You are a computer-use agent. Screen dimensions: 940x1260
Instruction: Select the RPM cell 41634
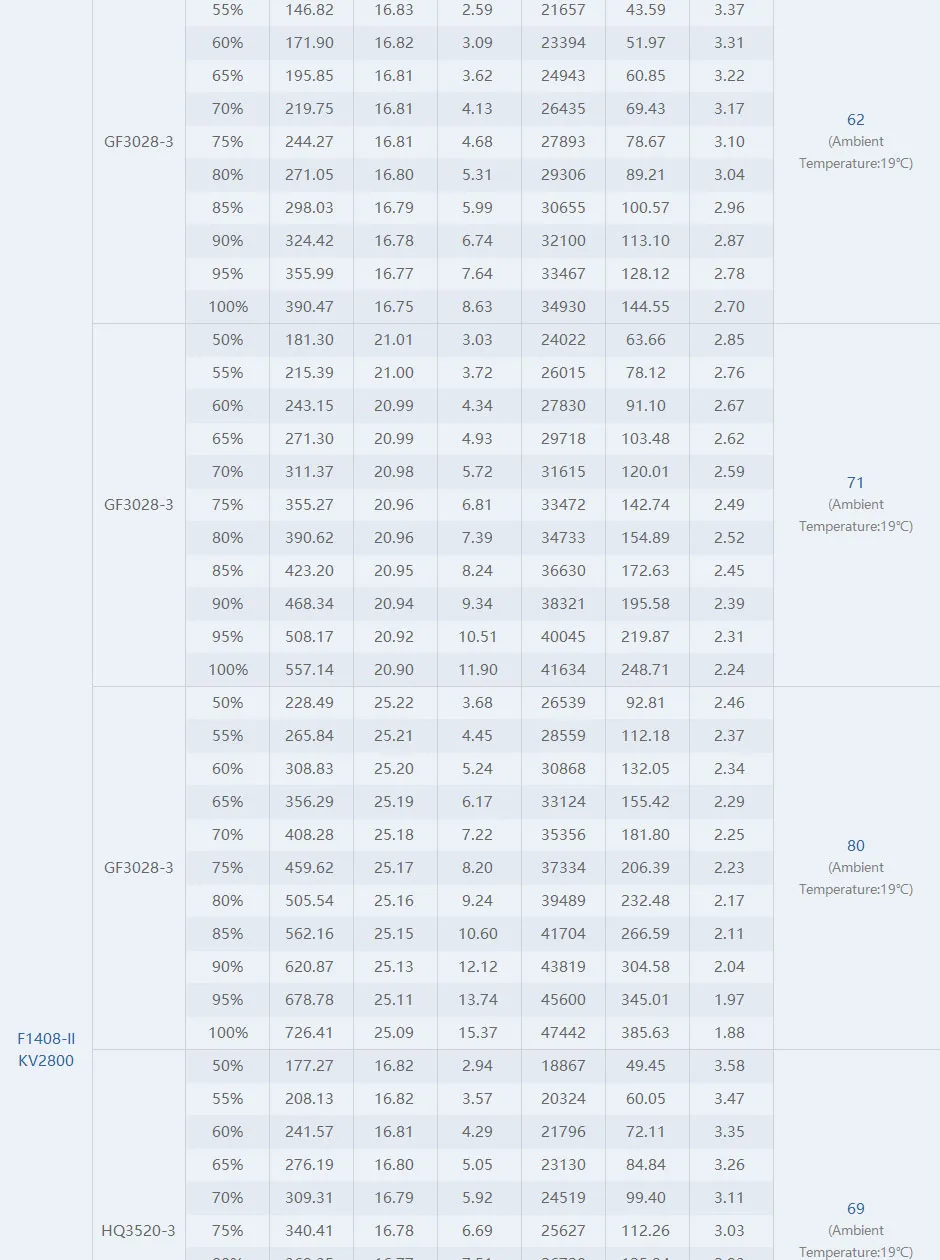tap(563, 669)
